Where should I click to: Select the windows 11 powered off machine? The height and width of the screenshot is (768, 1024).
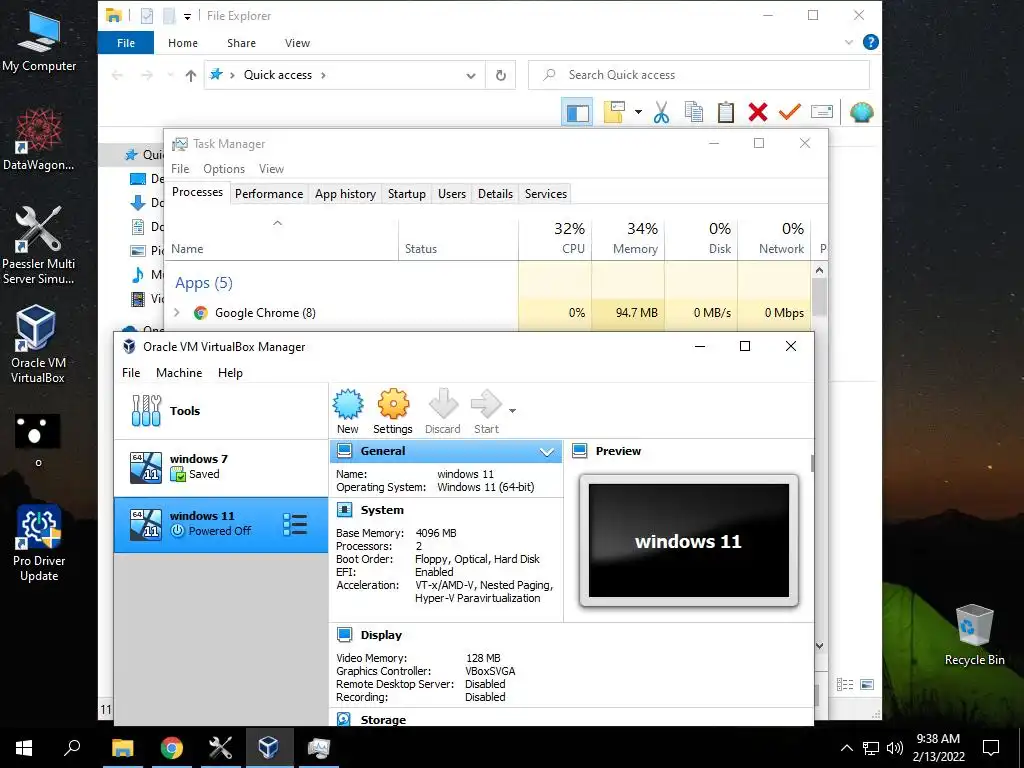coord(221,524)
